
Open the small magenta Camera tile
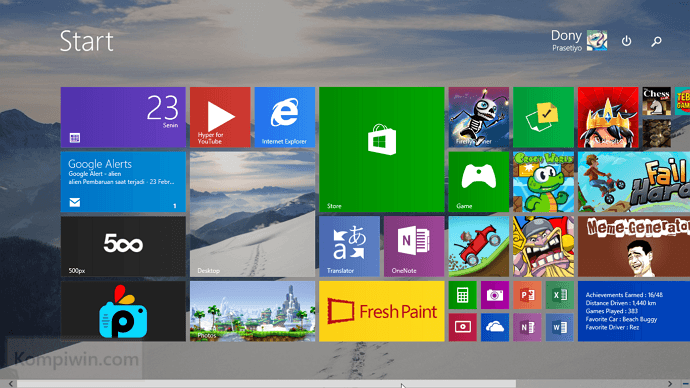click(495, 295)
